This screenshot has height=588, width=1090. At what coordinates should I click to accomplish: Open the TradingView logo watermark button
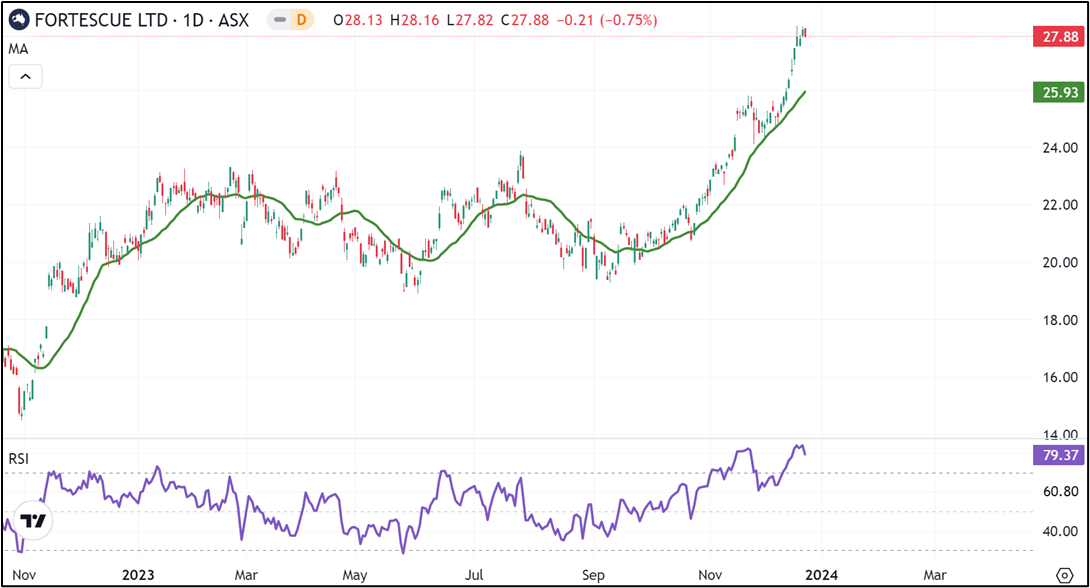coord(32,520)
